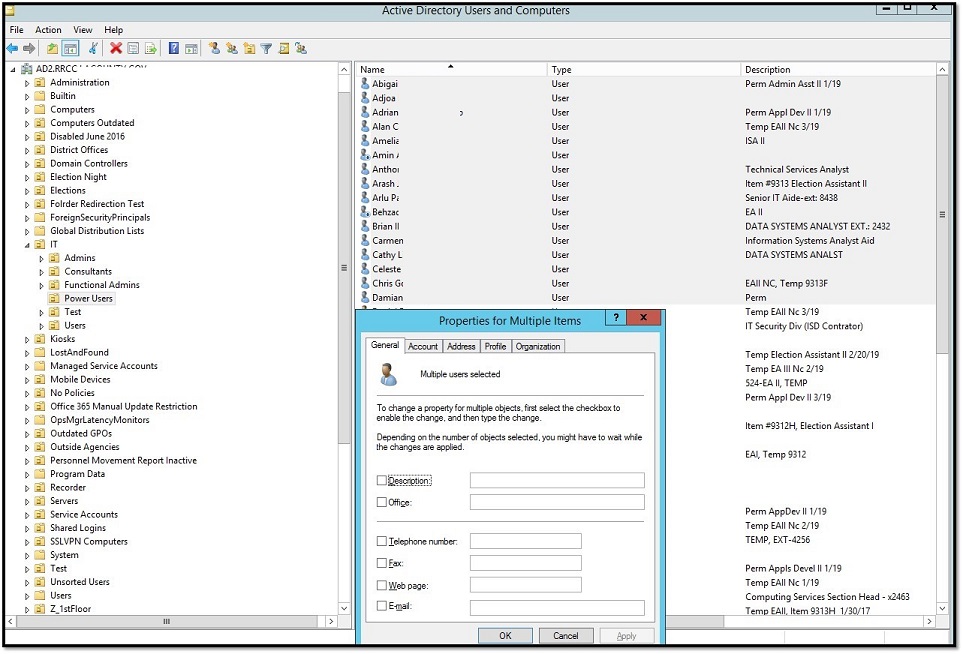This screenshot has width=963, height=654.
Task: Switch to the Address tab
Action: (x=461, y=346)
